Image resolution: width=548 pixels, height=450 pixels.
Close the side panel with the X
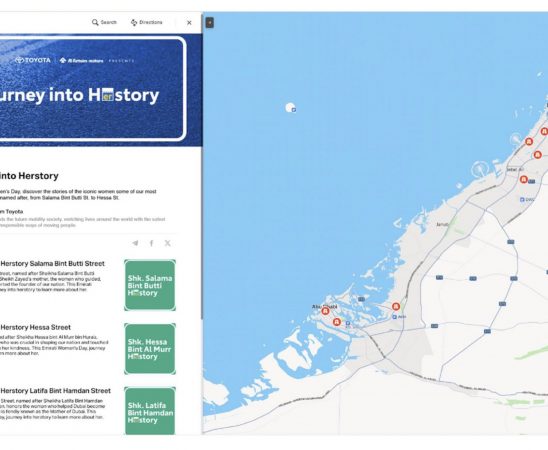point(189,23)
